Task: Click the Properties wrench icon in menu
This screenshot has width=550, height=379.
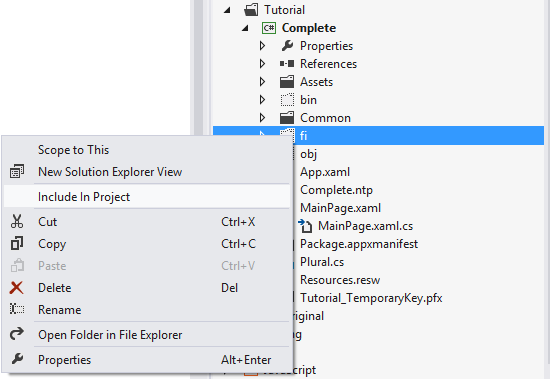Action: click(17, 359)
